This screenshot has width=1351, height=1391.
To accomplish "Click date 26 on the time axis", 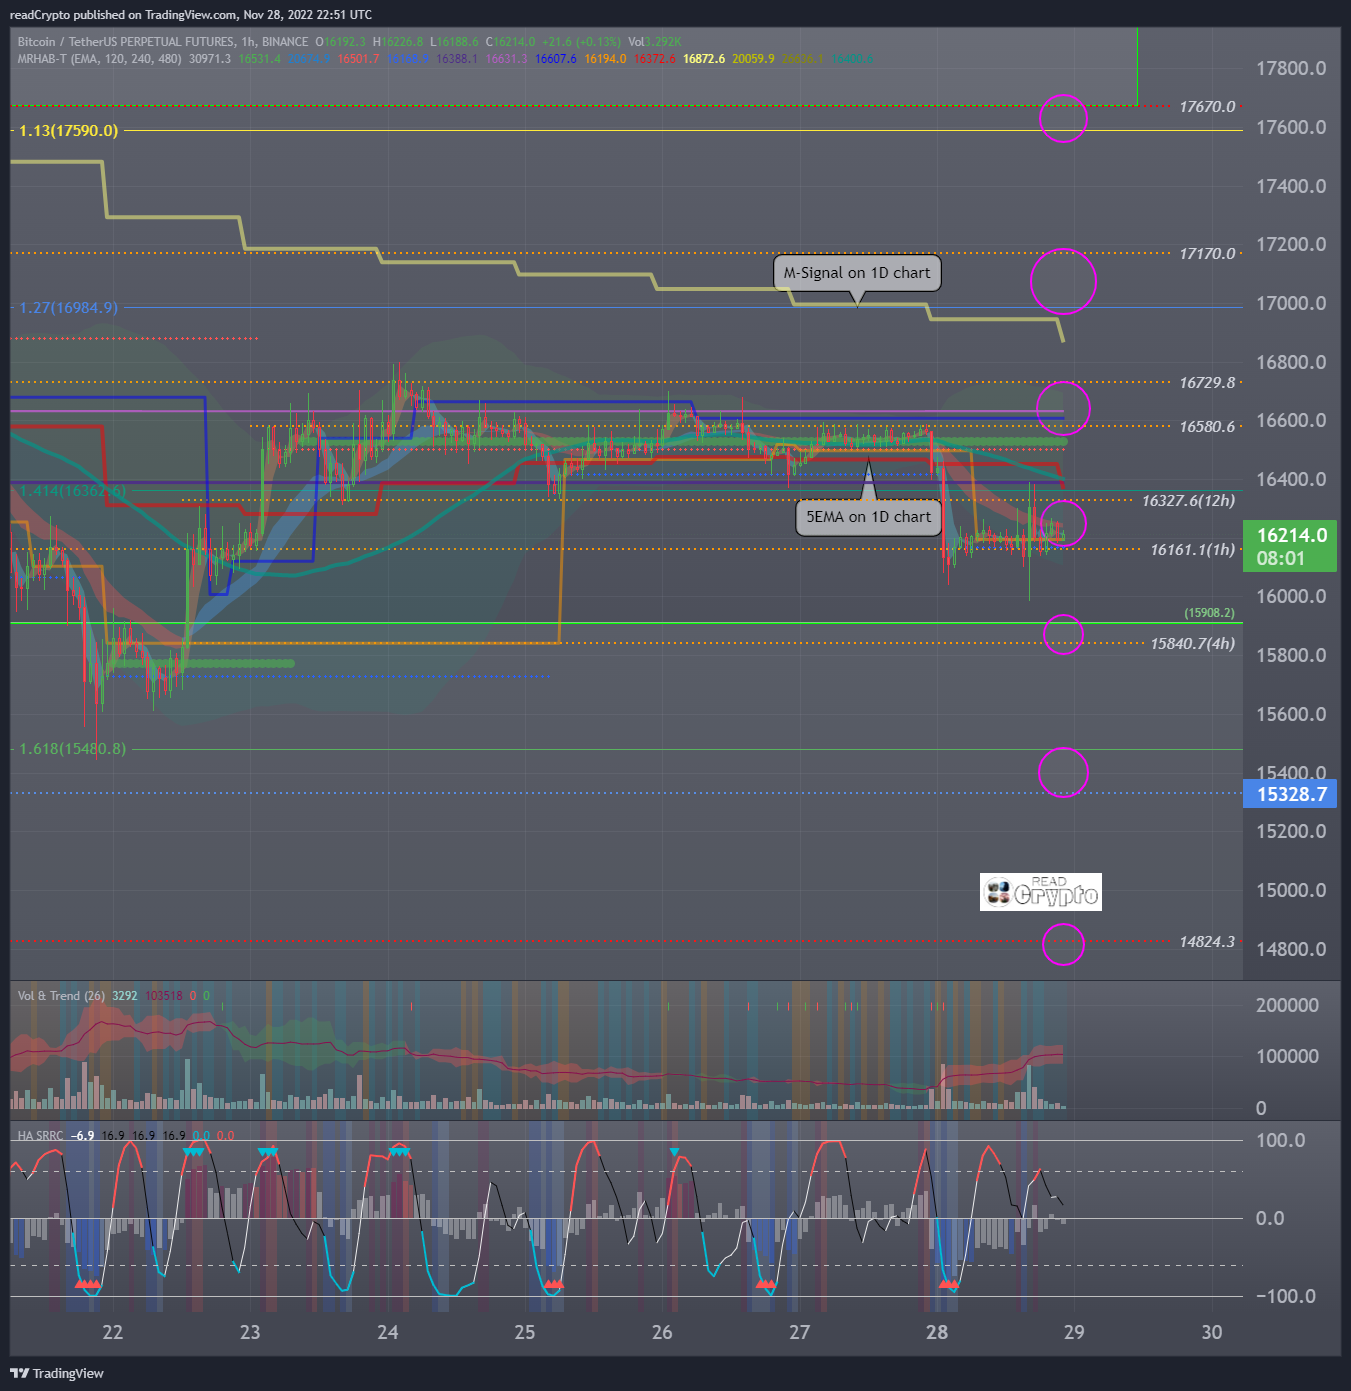I will click(662, 1332).
